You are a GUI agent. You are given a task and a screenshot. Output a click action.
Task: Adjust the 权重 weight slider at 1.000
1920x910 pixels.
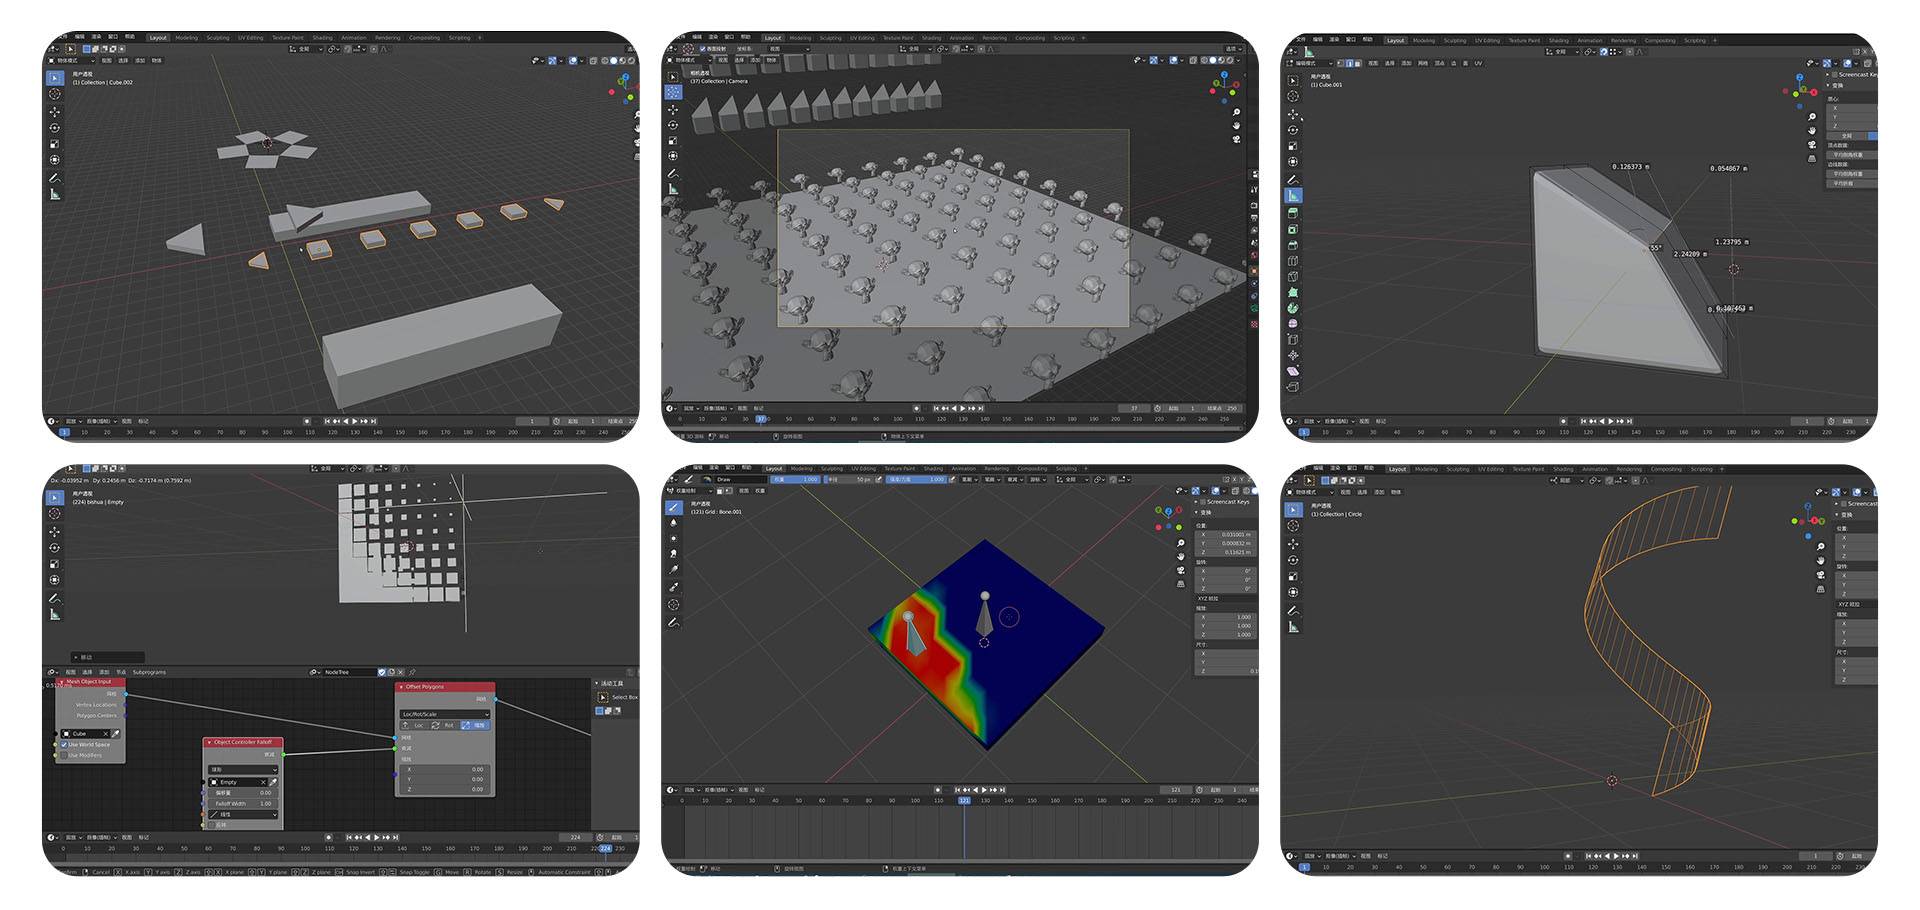[x=796, y=479]
